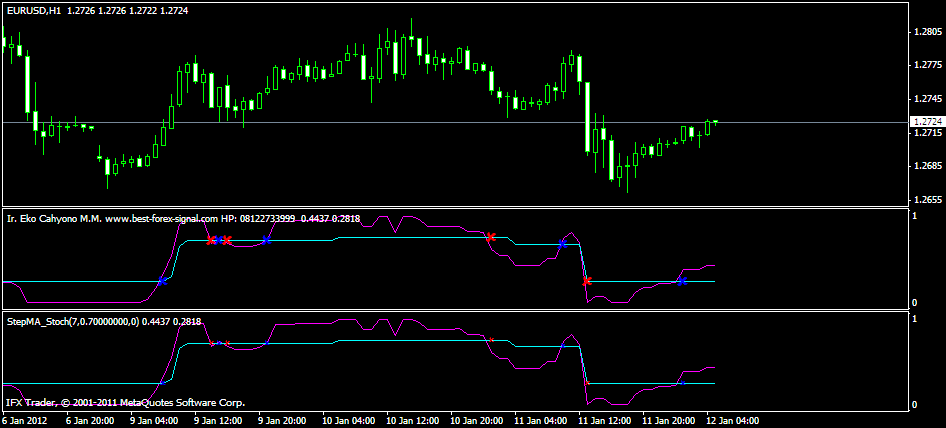Click the Ir. Eko Cahyono indicator label

point(183,219)
